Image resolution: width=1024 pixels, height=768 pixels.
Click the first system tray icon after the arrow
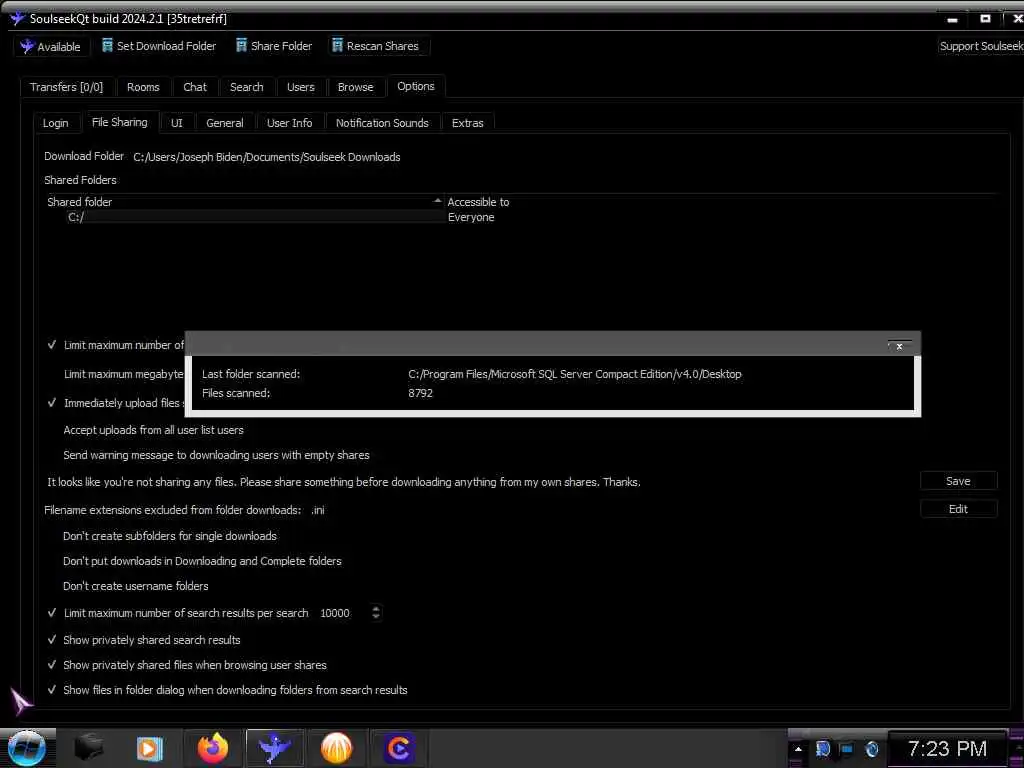click(x=823, y=749)
